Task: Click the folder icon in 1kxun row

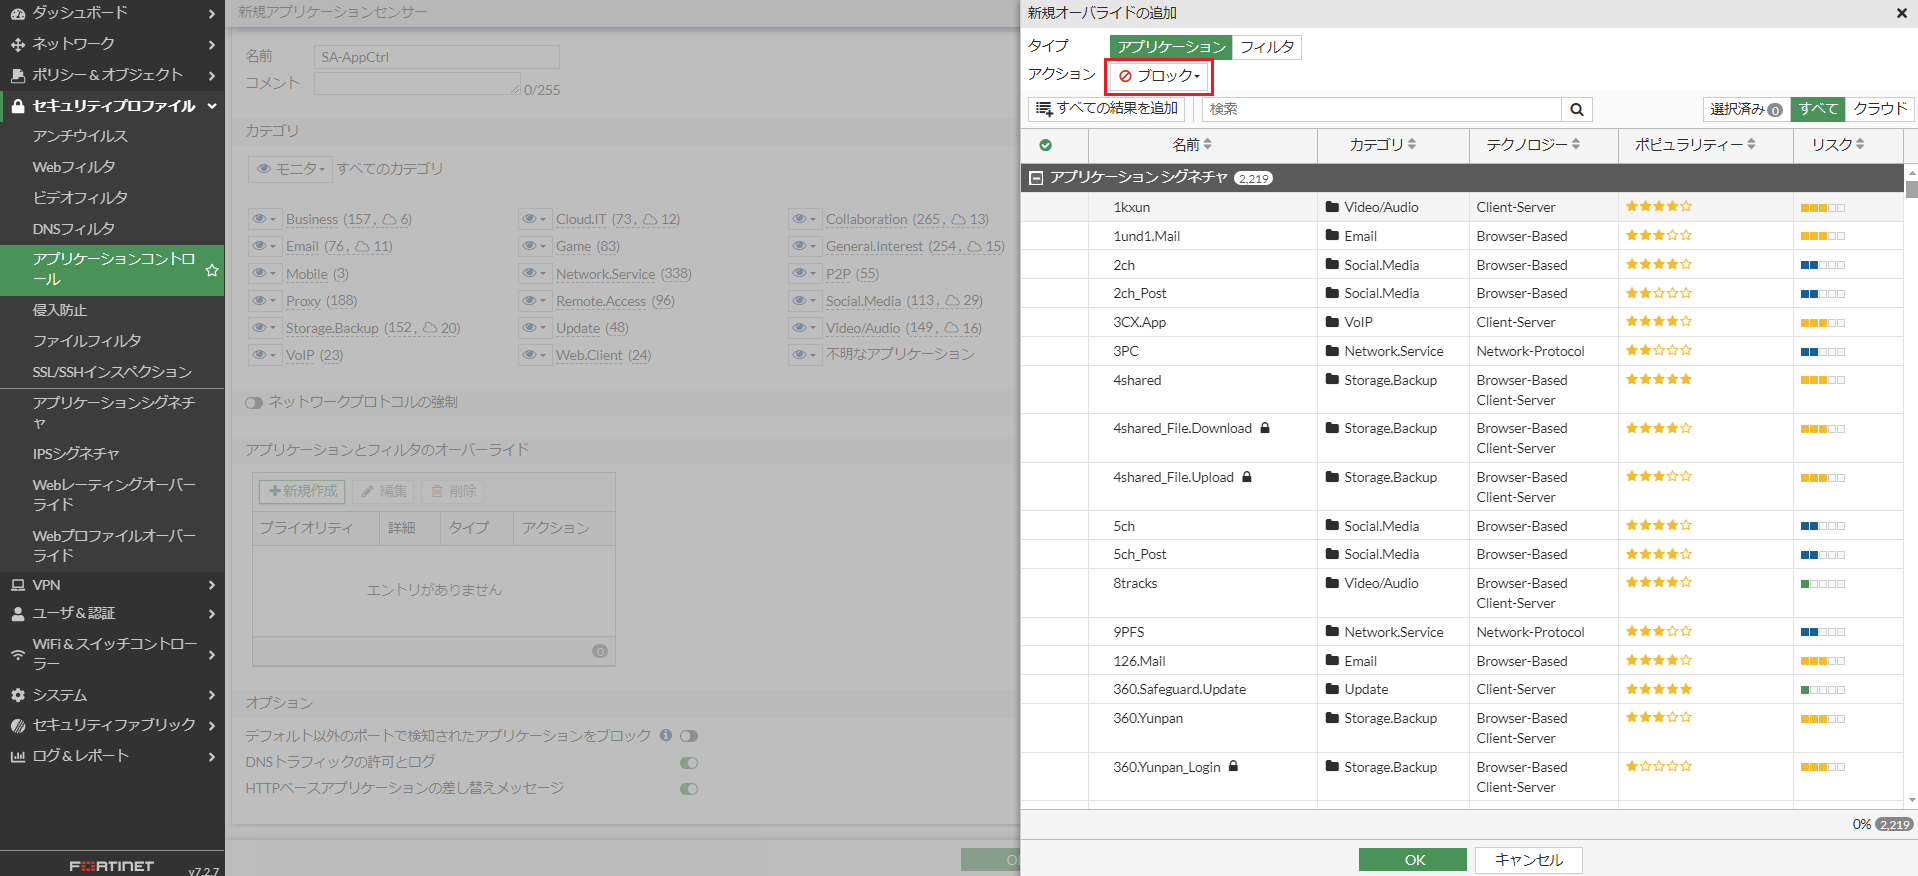Action: coord(1332,207)
